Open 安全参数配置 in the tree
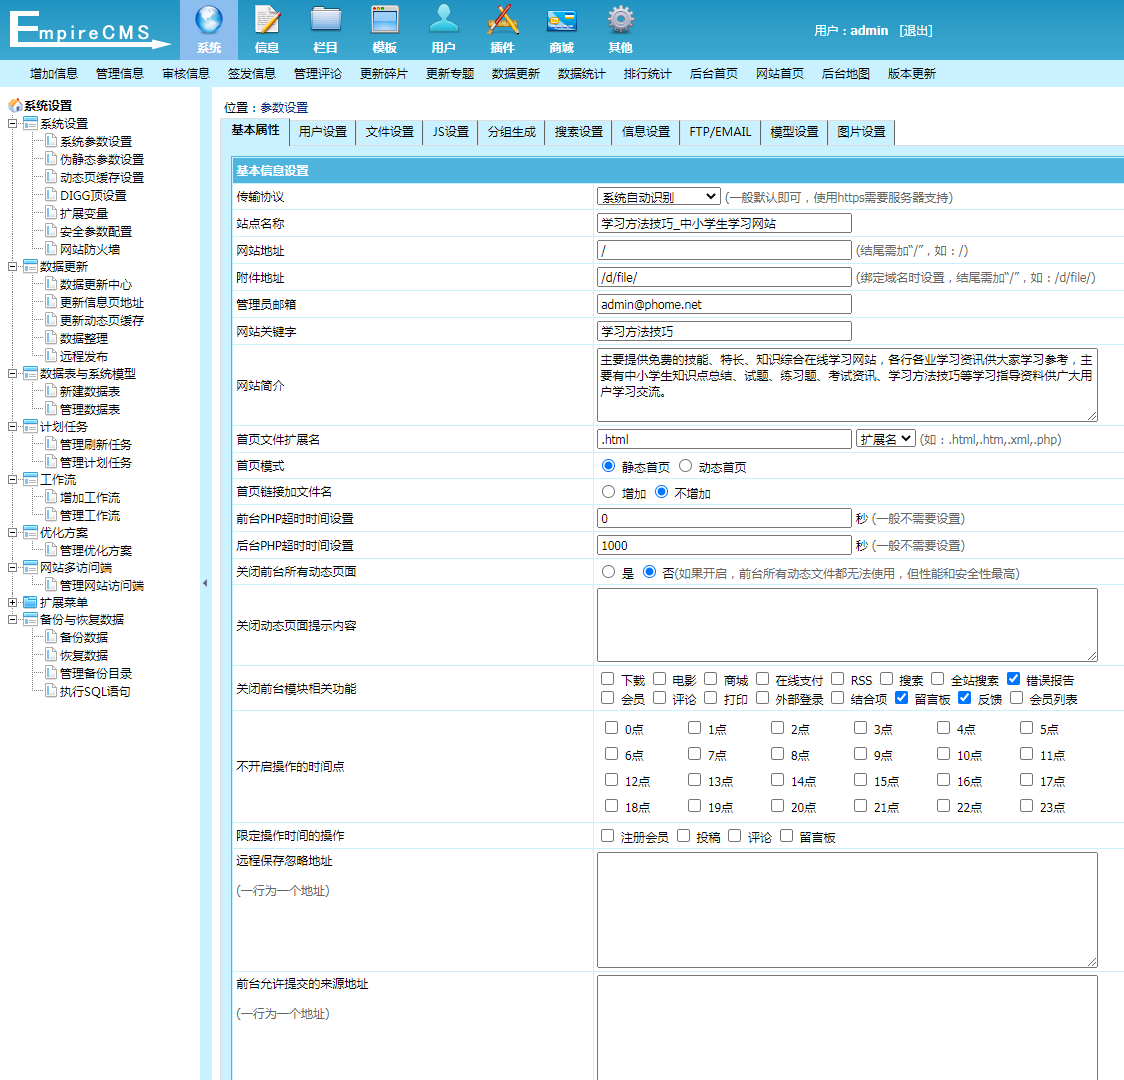The width and height of the screenshot is (1124, 1080). pyautogui.click(x=96, y=231)
